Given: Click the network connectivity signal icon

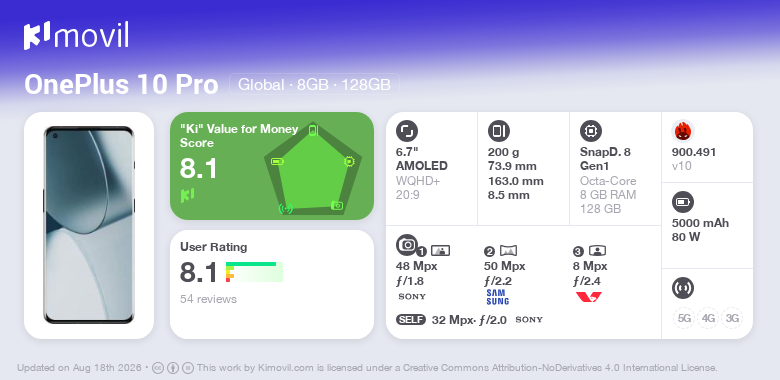Looking at the screenshot, I should tap(682, 288).
